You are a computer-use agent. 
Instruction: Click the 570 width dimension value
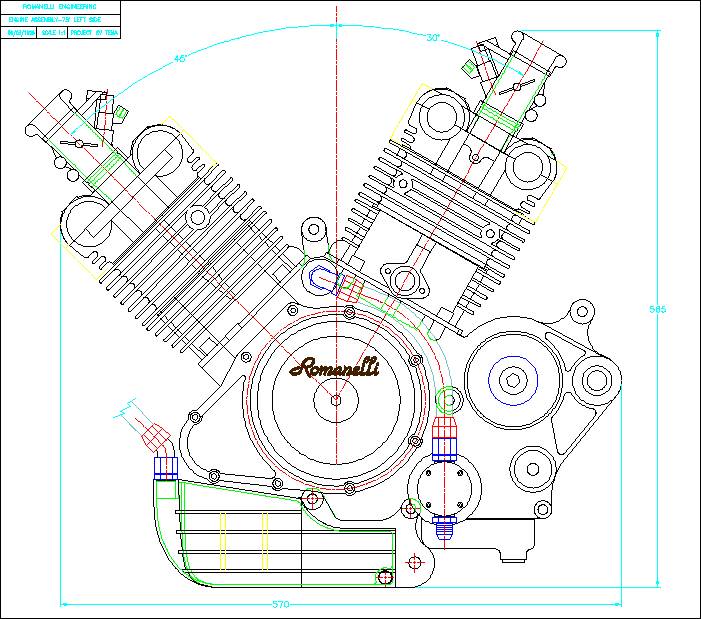pos(281,604)
